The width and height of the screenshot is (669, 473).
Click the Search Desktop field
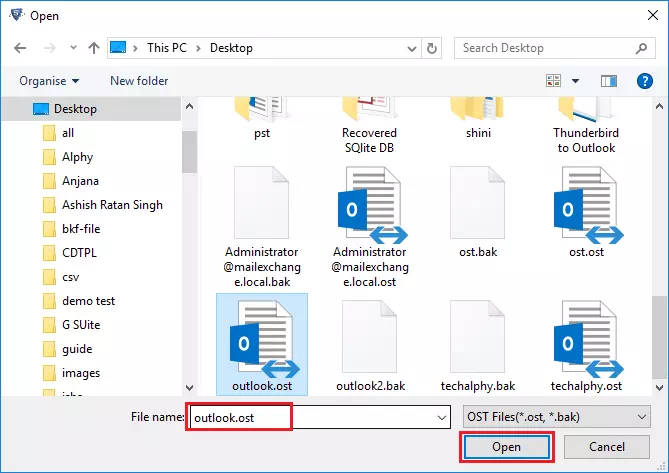pos(555,48)
